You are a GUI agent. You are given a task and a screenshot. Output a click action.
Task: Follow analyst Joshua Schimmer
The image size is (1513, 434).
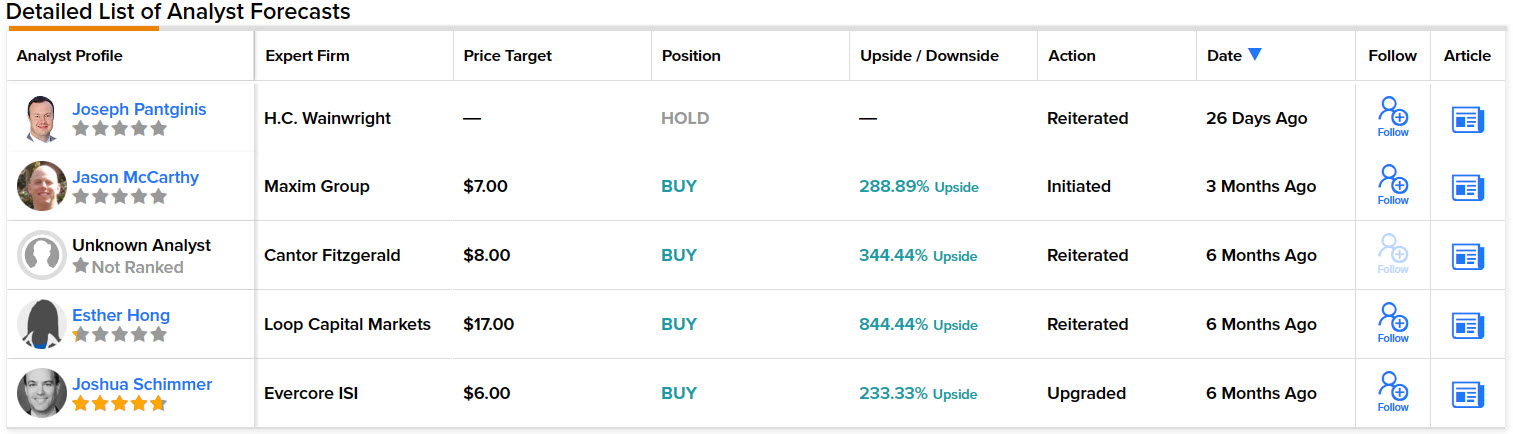[1392, 391]
